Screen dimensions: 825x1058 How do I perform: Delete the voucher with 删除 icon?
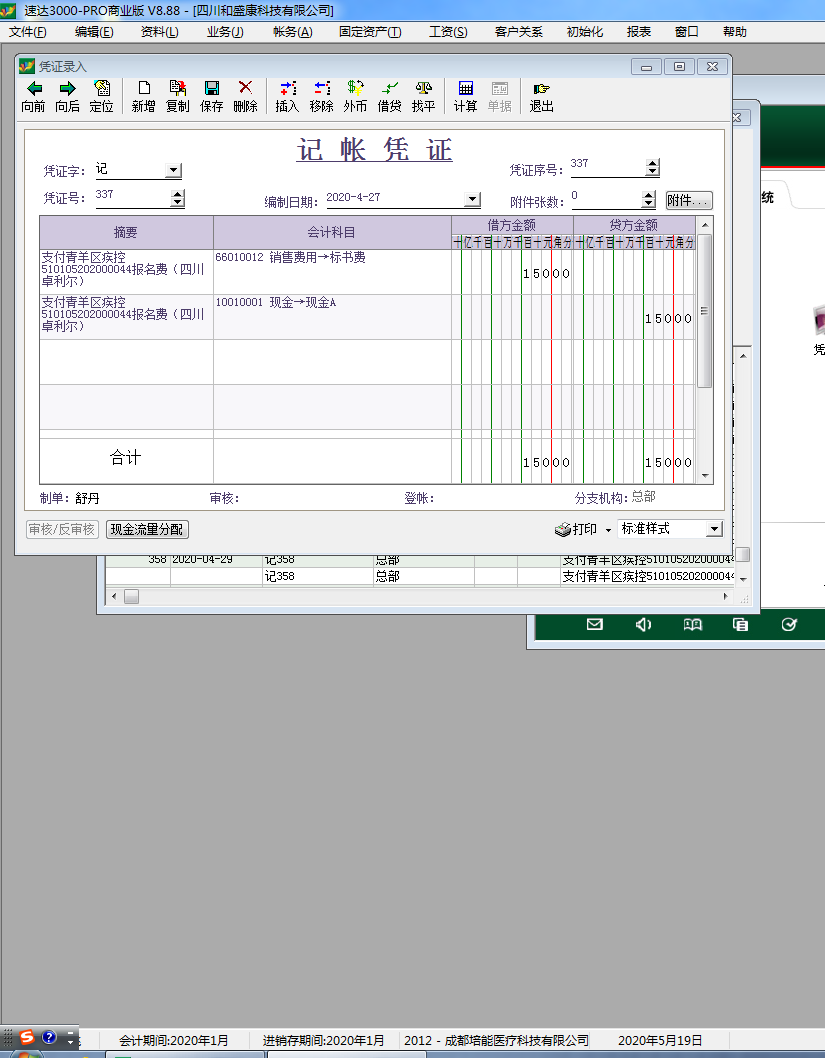click(245, 89)
